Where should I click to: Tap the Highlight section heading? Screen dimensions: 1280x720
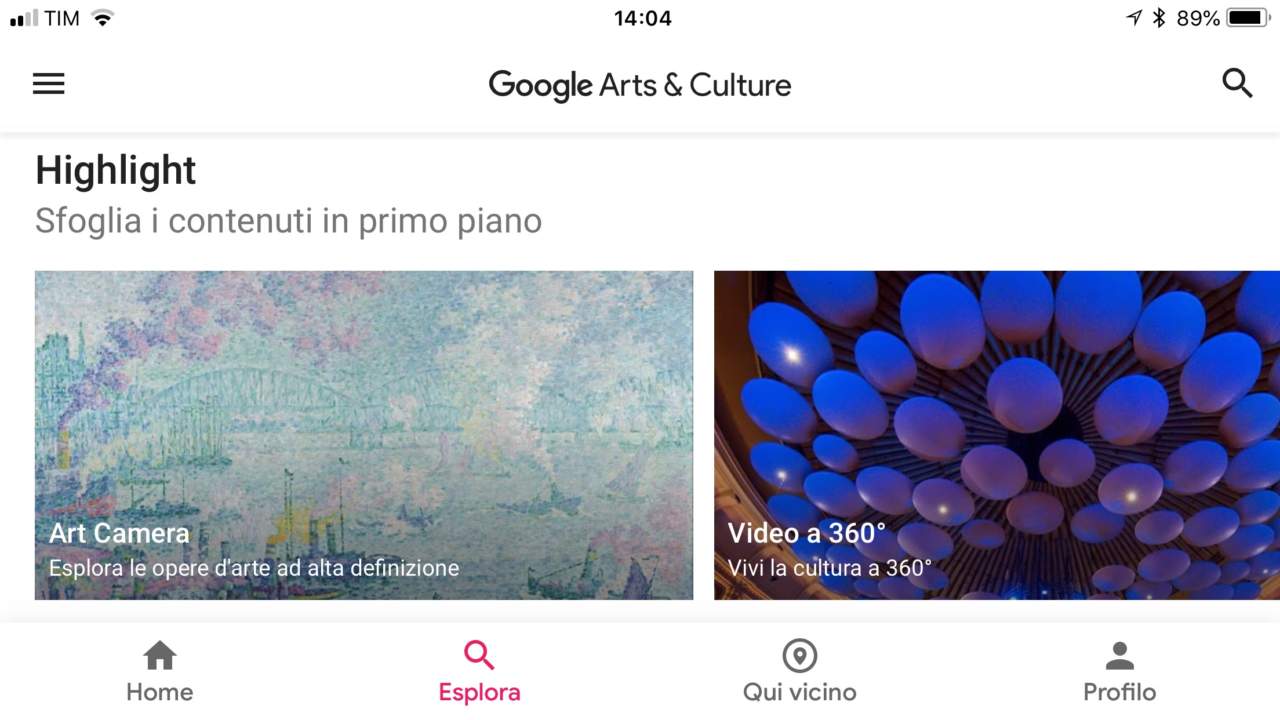click(116, 171)
